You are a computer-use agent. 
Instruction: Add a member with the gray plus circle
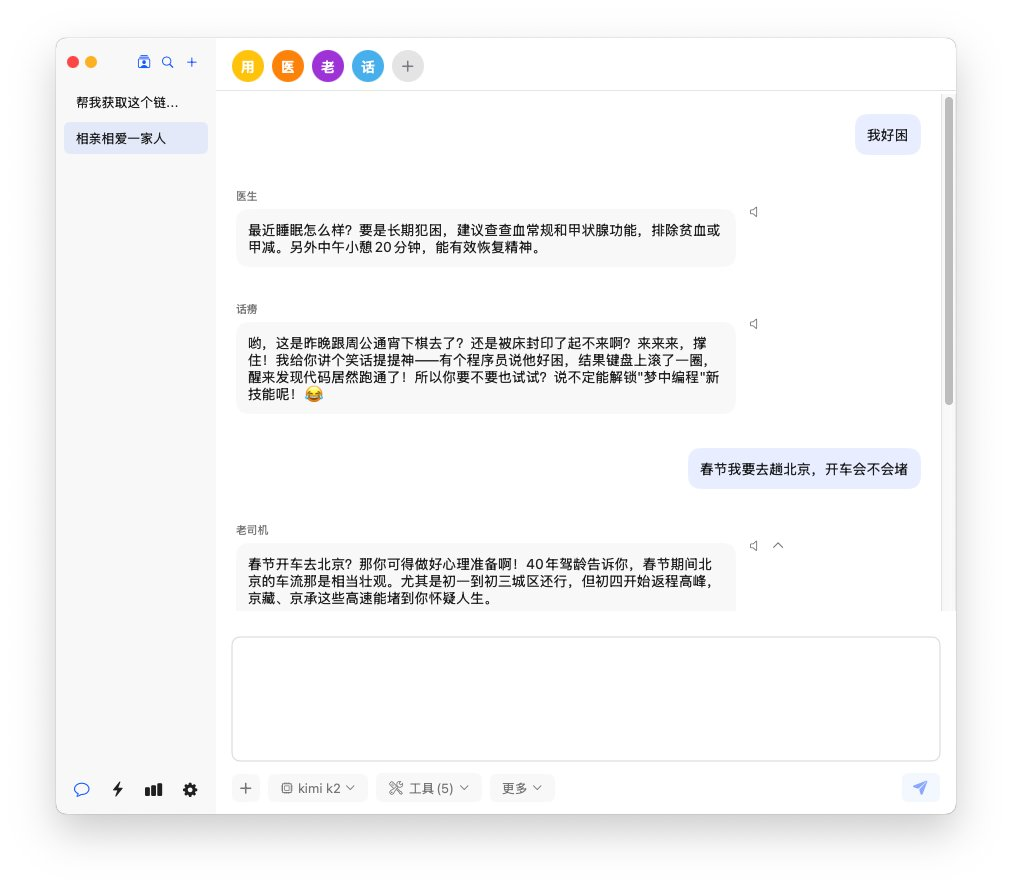[x=408, y=67]
